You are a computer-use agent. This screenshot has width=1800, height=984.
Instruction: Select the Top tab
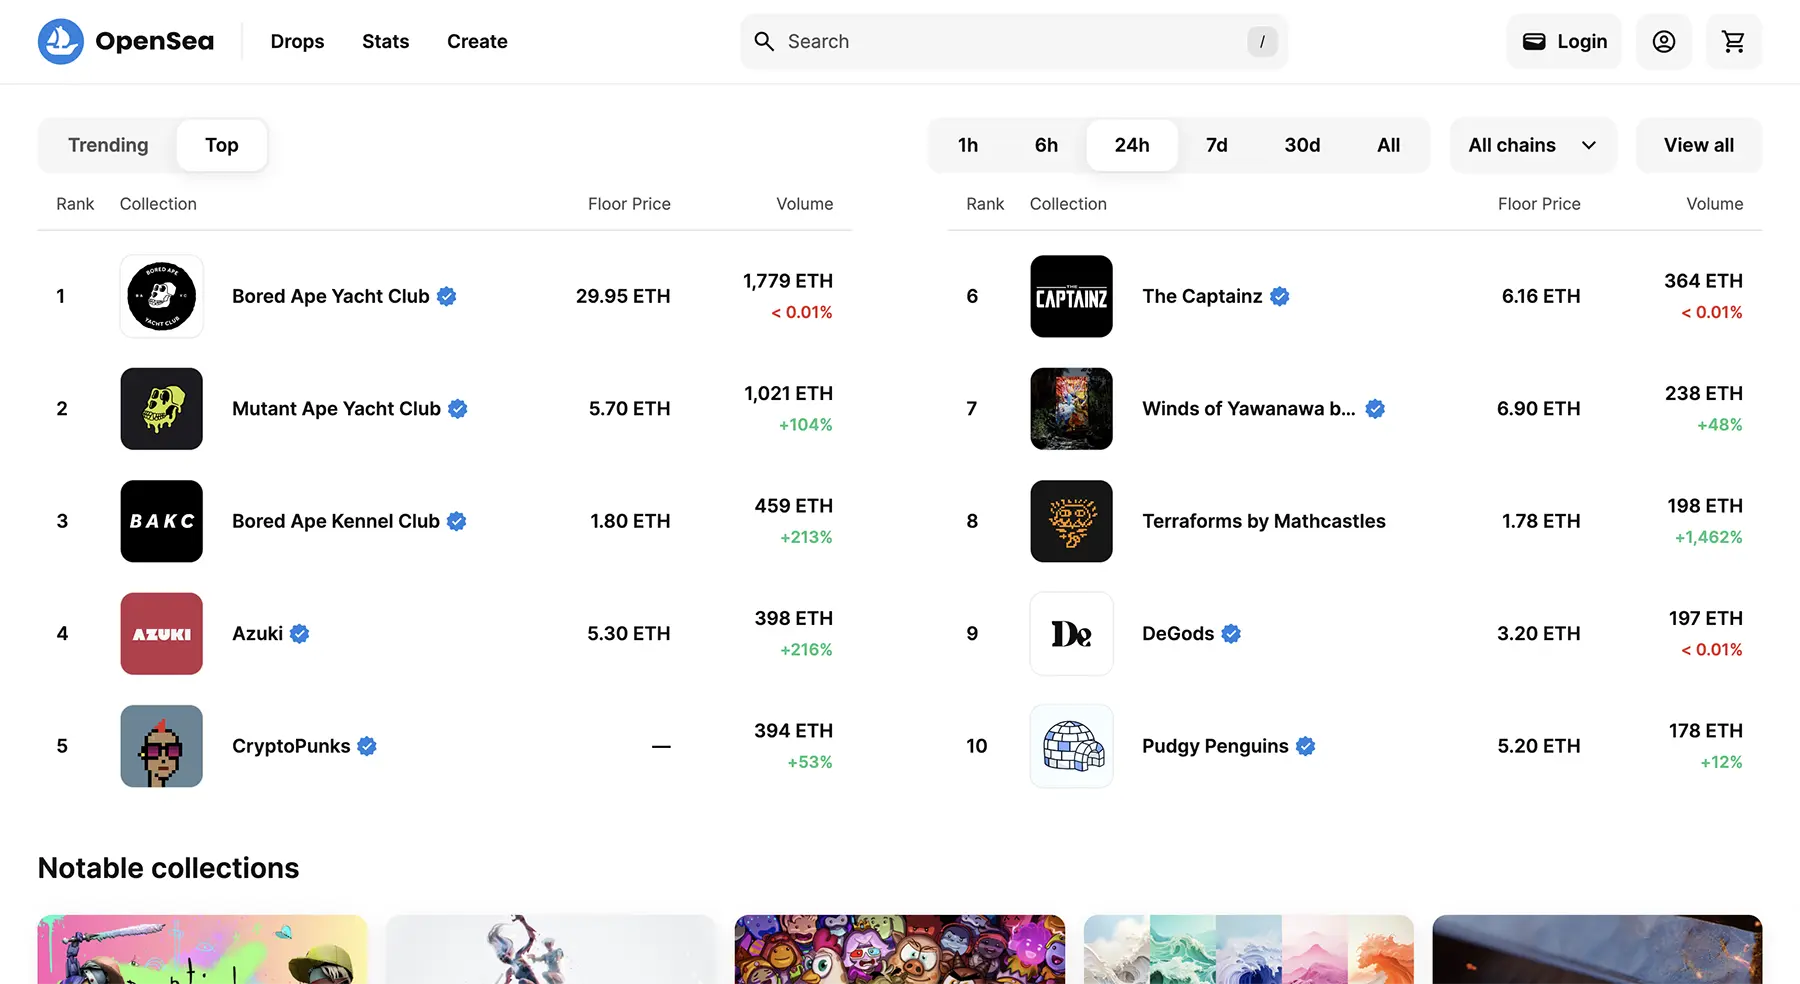point(222,145)
